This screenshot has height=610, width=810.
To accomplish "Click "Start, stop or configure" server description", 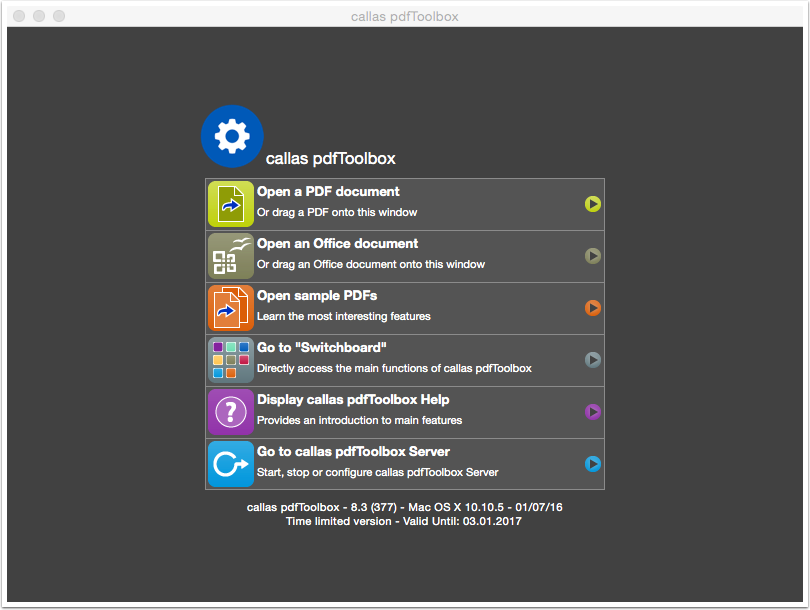I will (378, 472).
